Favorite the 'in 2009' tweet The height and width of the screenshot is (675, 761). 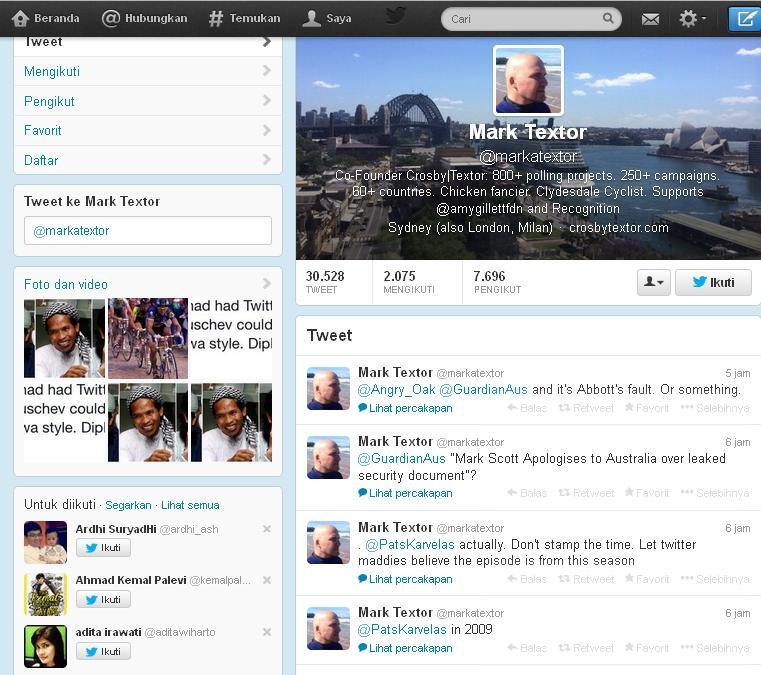(x=646, y=648)
